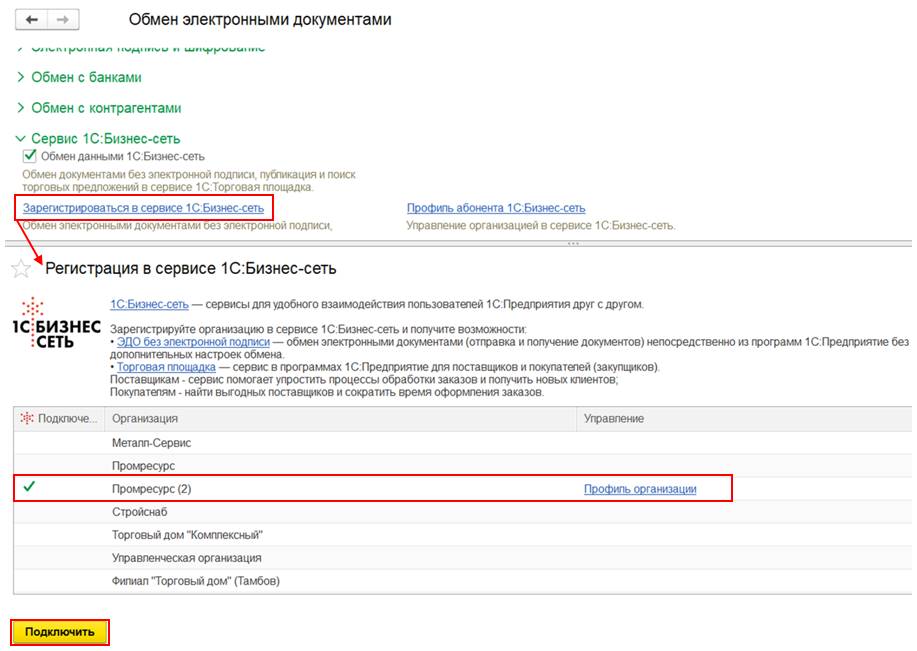Select the Металл-Сервис organization row

(x=151, y=442)
